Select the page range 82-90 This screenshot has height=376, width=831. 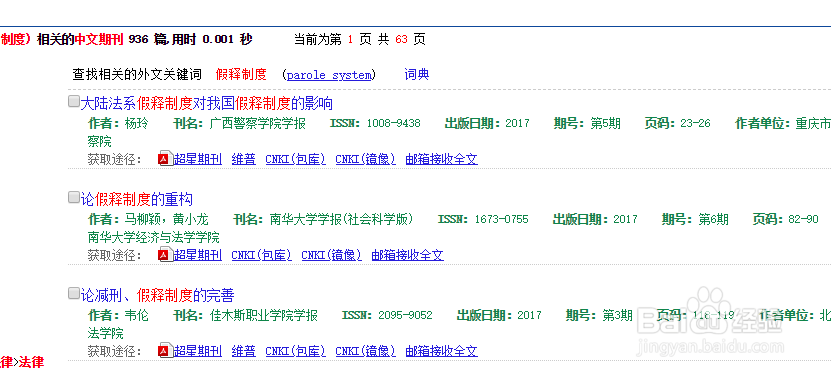pyautogui.click(x=803, y=219)
